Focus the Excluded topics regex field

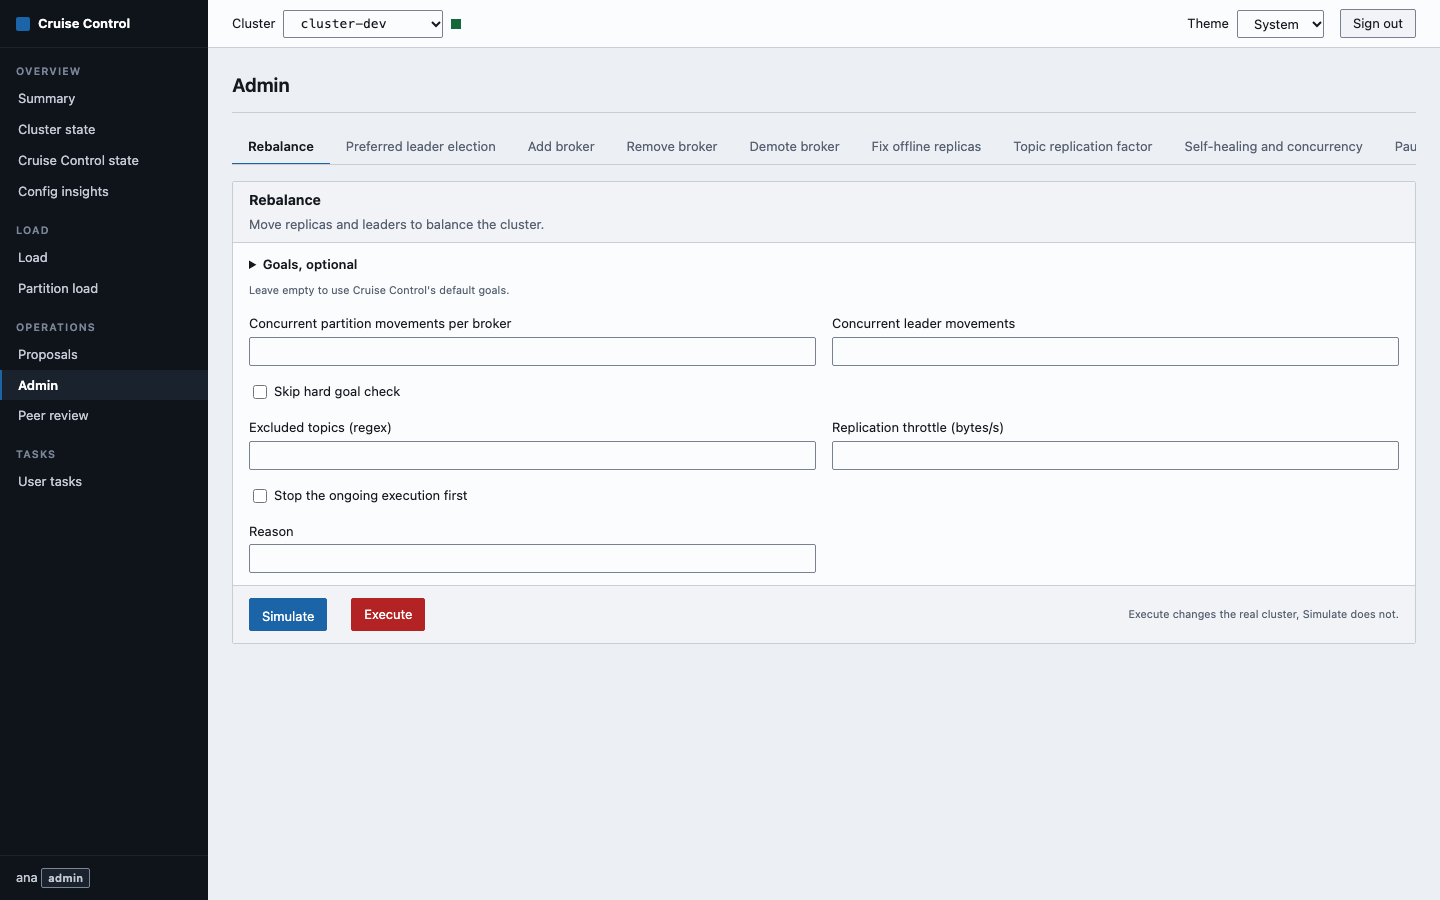click(532, 455)
